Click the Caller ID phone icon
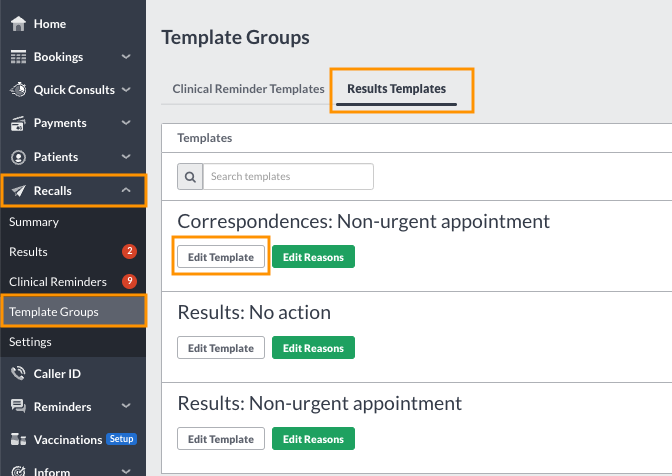672x476 pixels. pos(18,374)
